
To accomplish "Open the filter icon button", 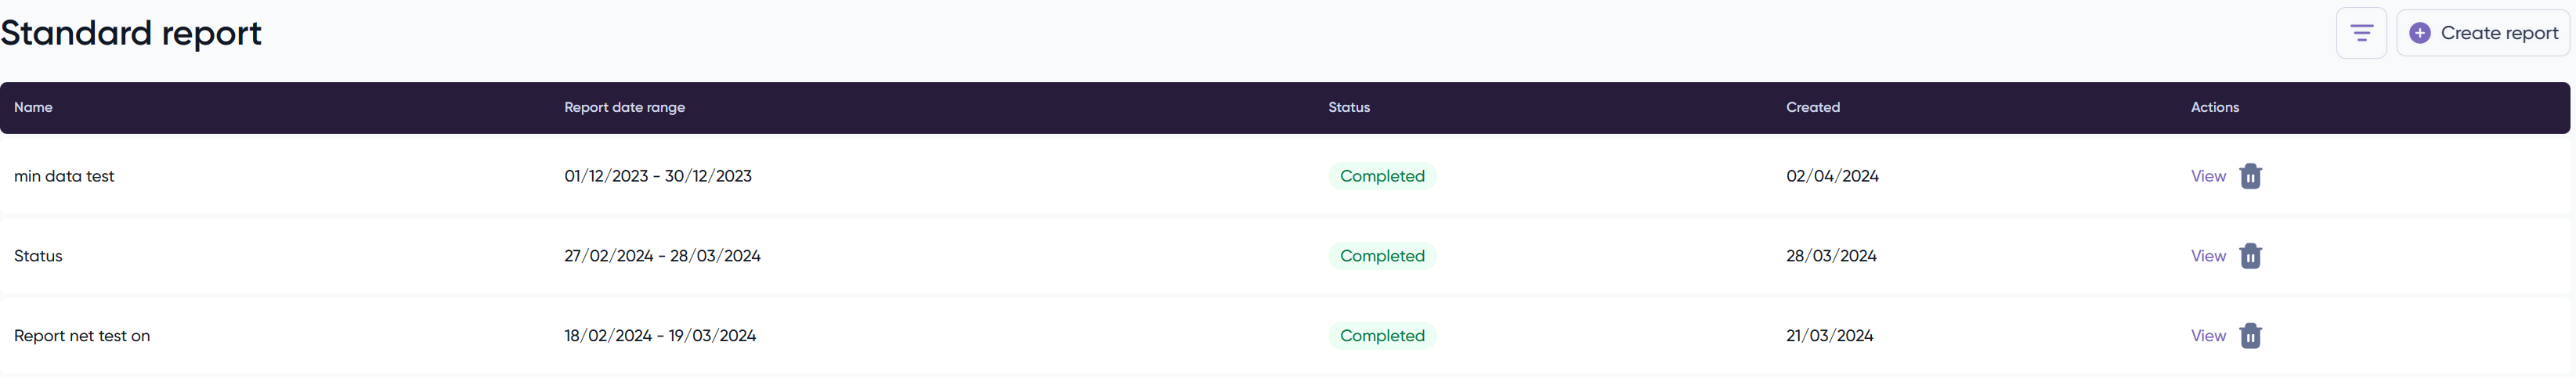I will 2360,33.
